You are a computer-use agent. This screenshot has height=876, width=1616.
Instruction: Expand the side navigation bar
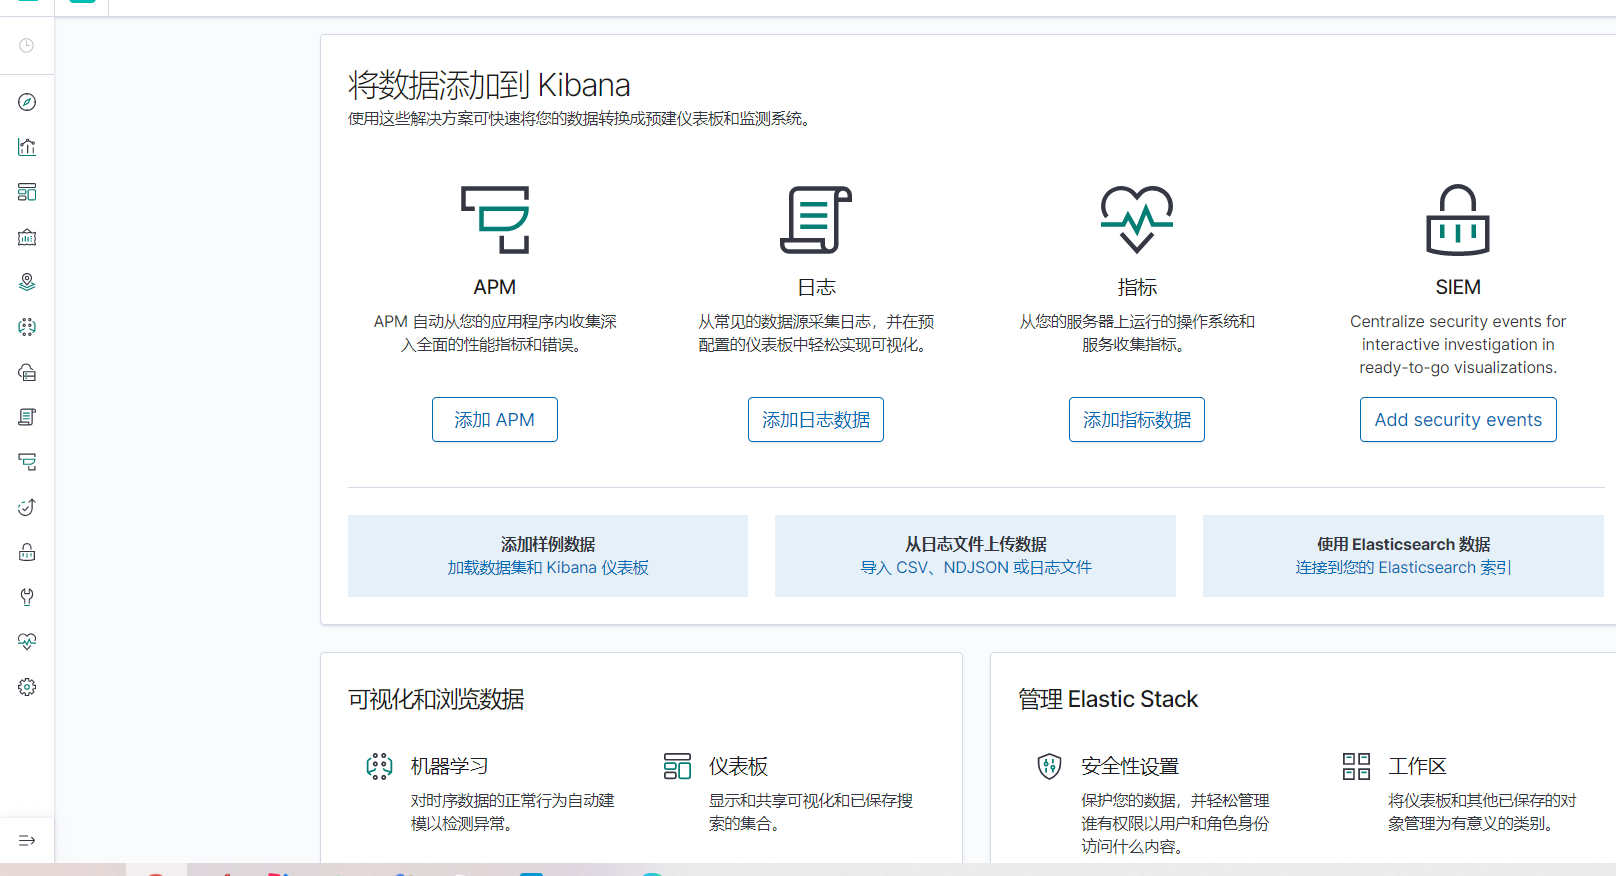coord(27,840)
